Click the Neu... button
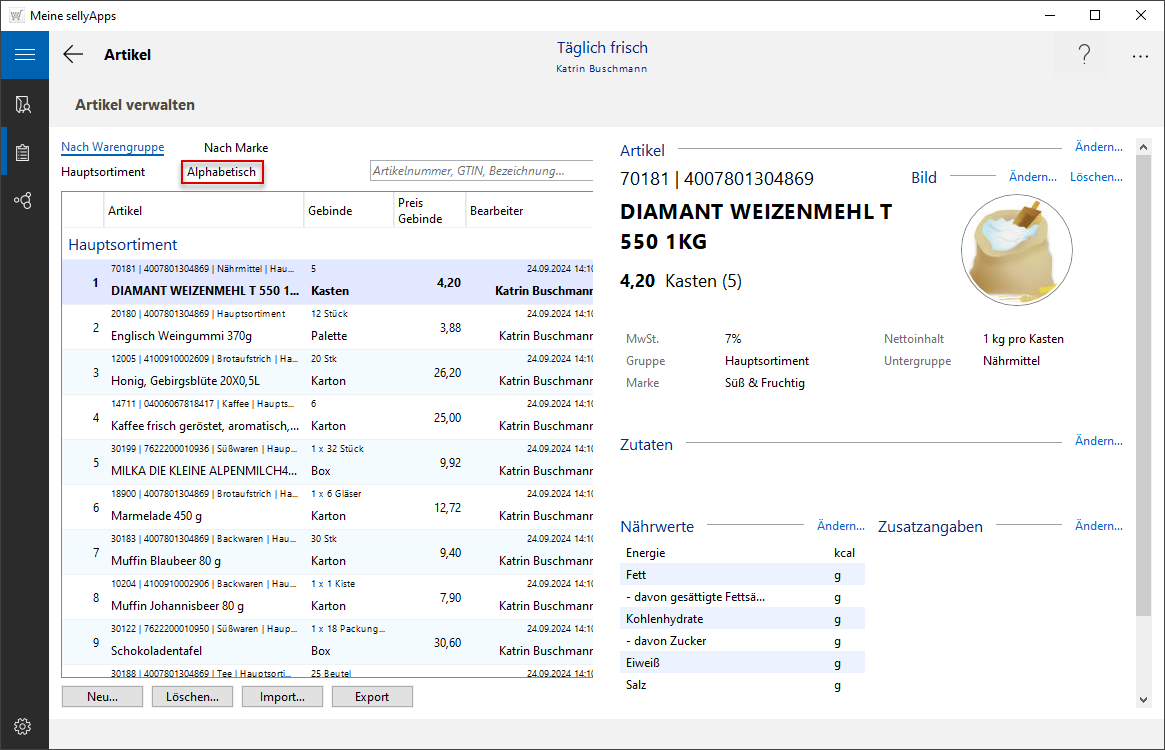 tap(102, 697)
